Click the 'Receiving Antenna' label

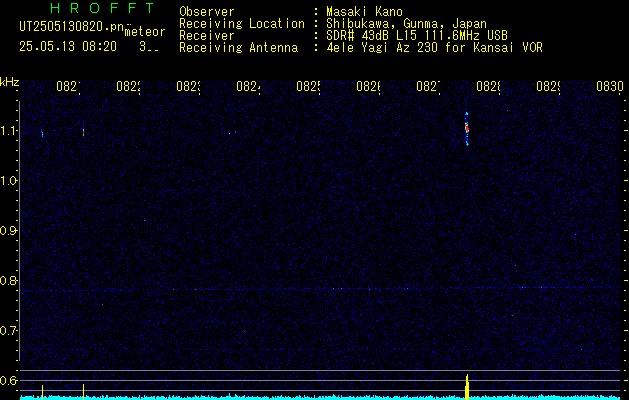(238, 48)
